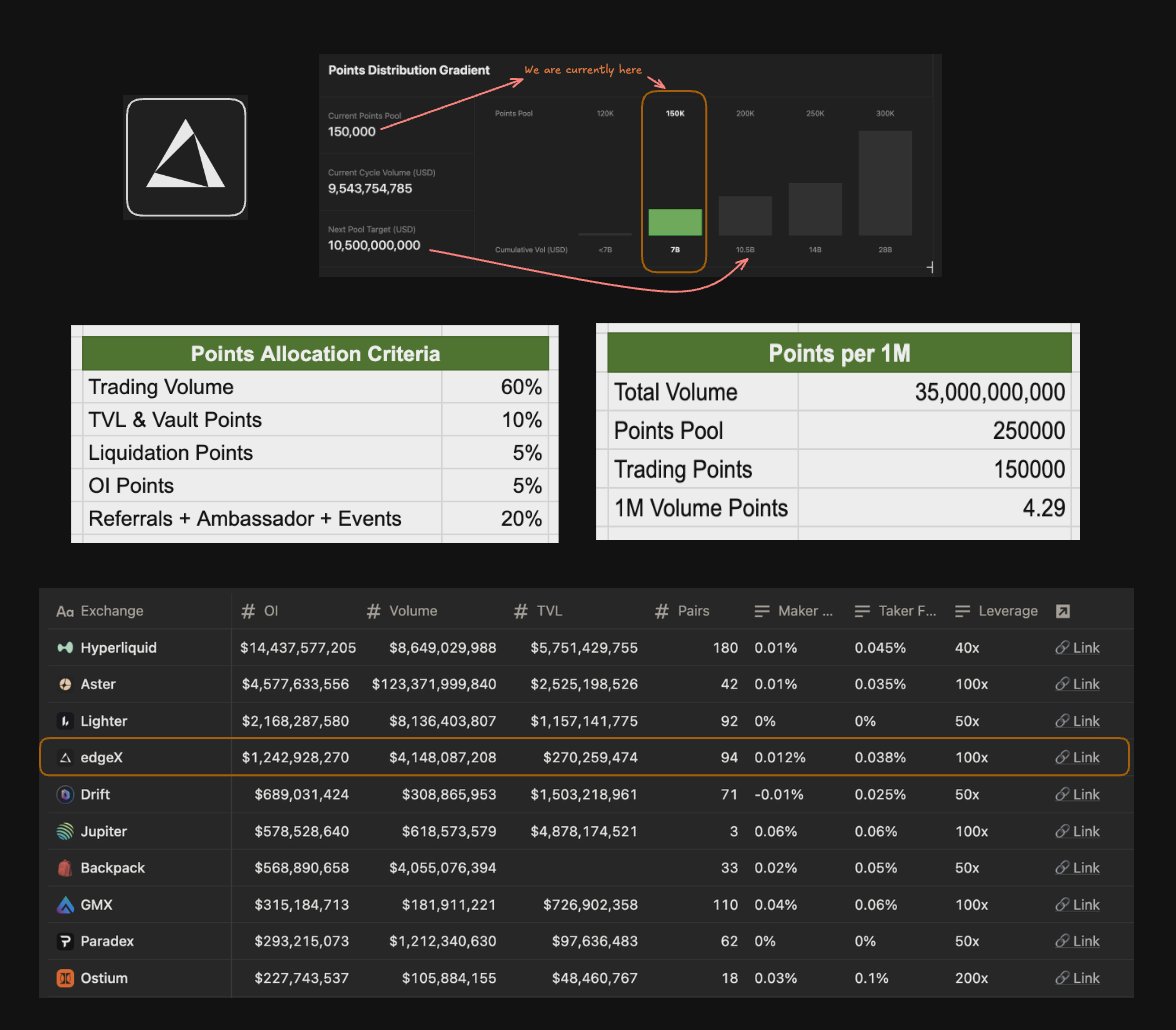The image size is (1176, 1030).
Task: Open the Hyperliquid Link
Action: (1078, 647)
